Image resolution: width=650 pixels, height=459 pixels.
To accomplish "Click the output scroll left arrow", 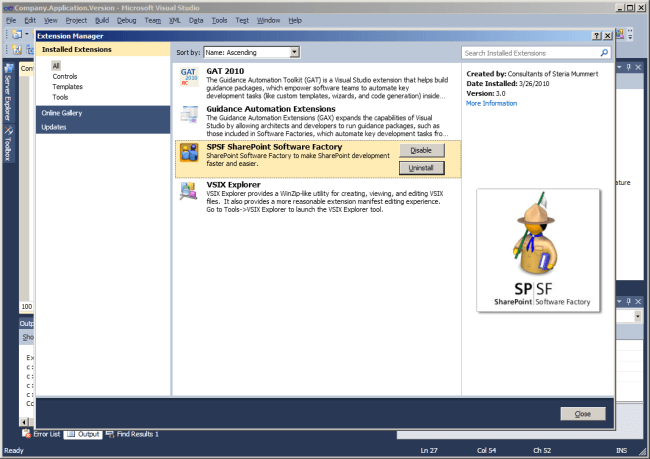I will coord(24,422).
